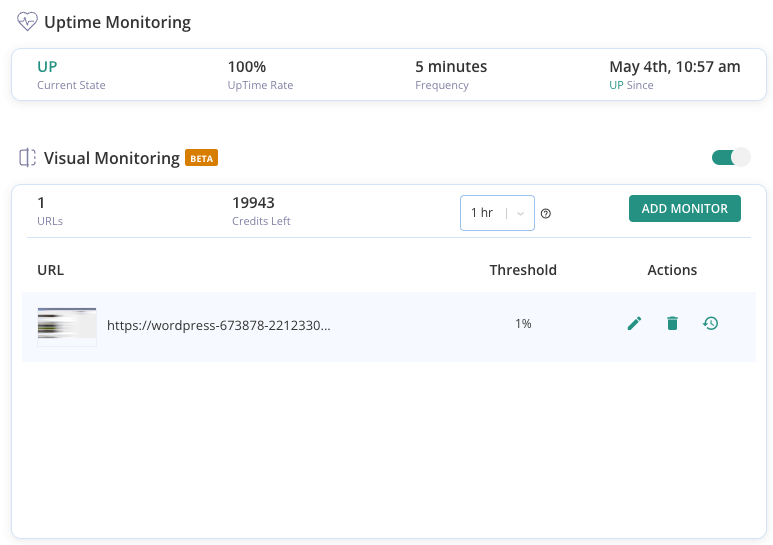Select the URLs count label
This screenshot has width=773, height=545.
[50, 221]
